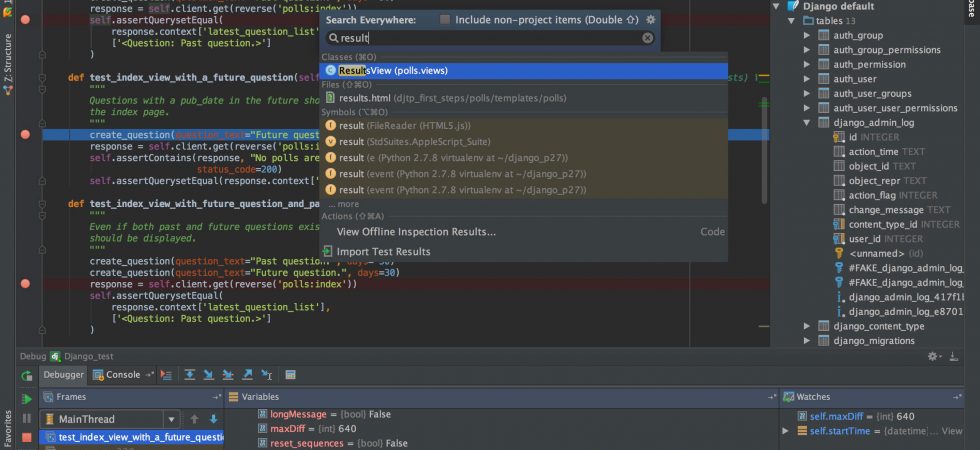Resume program with the green play icon

(x=27, y=399)
